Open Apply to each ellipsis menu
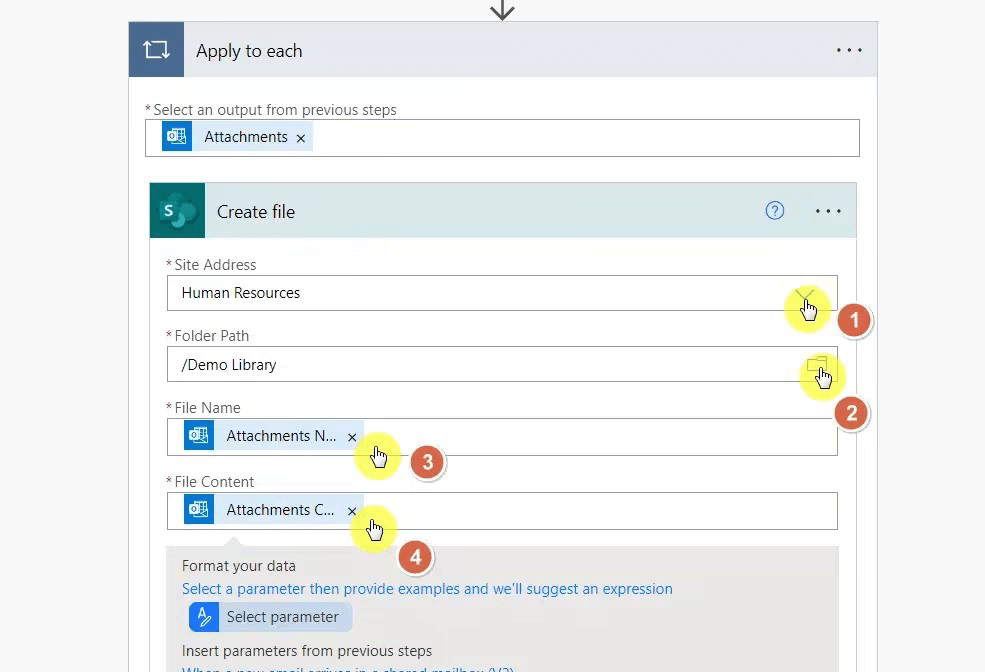 tap(849, 50)
